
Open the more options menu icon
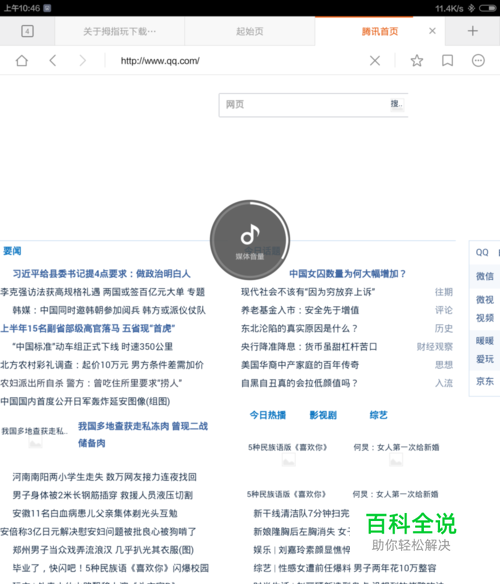coord(478,60)
